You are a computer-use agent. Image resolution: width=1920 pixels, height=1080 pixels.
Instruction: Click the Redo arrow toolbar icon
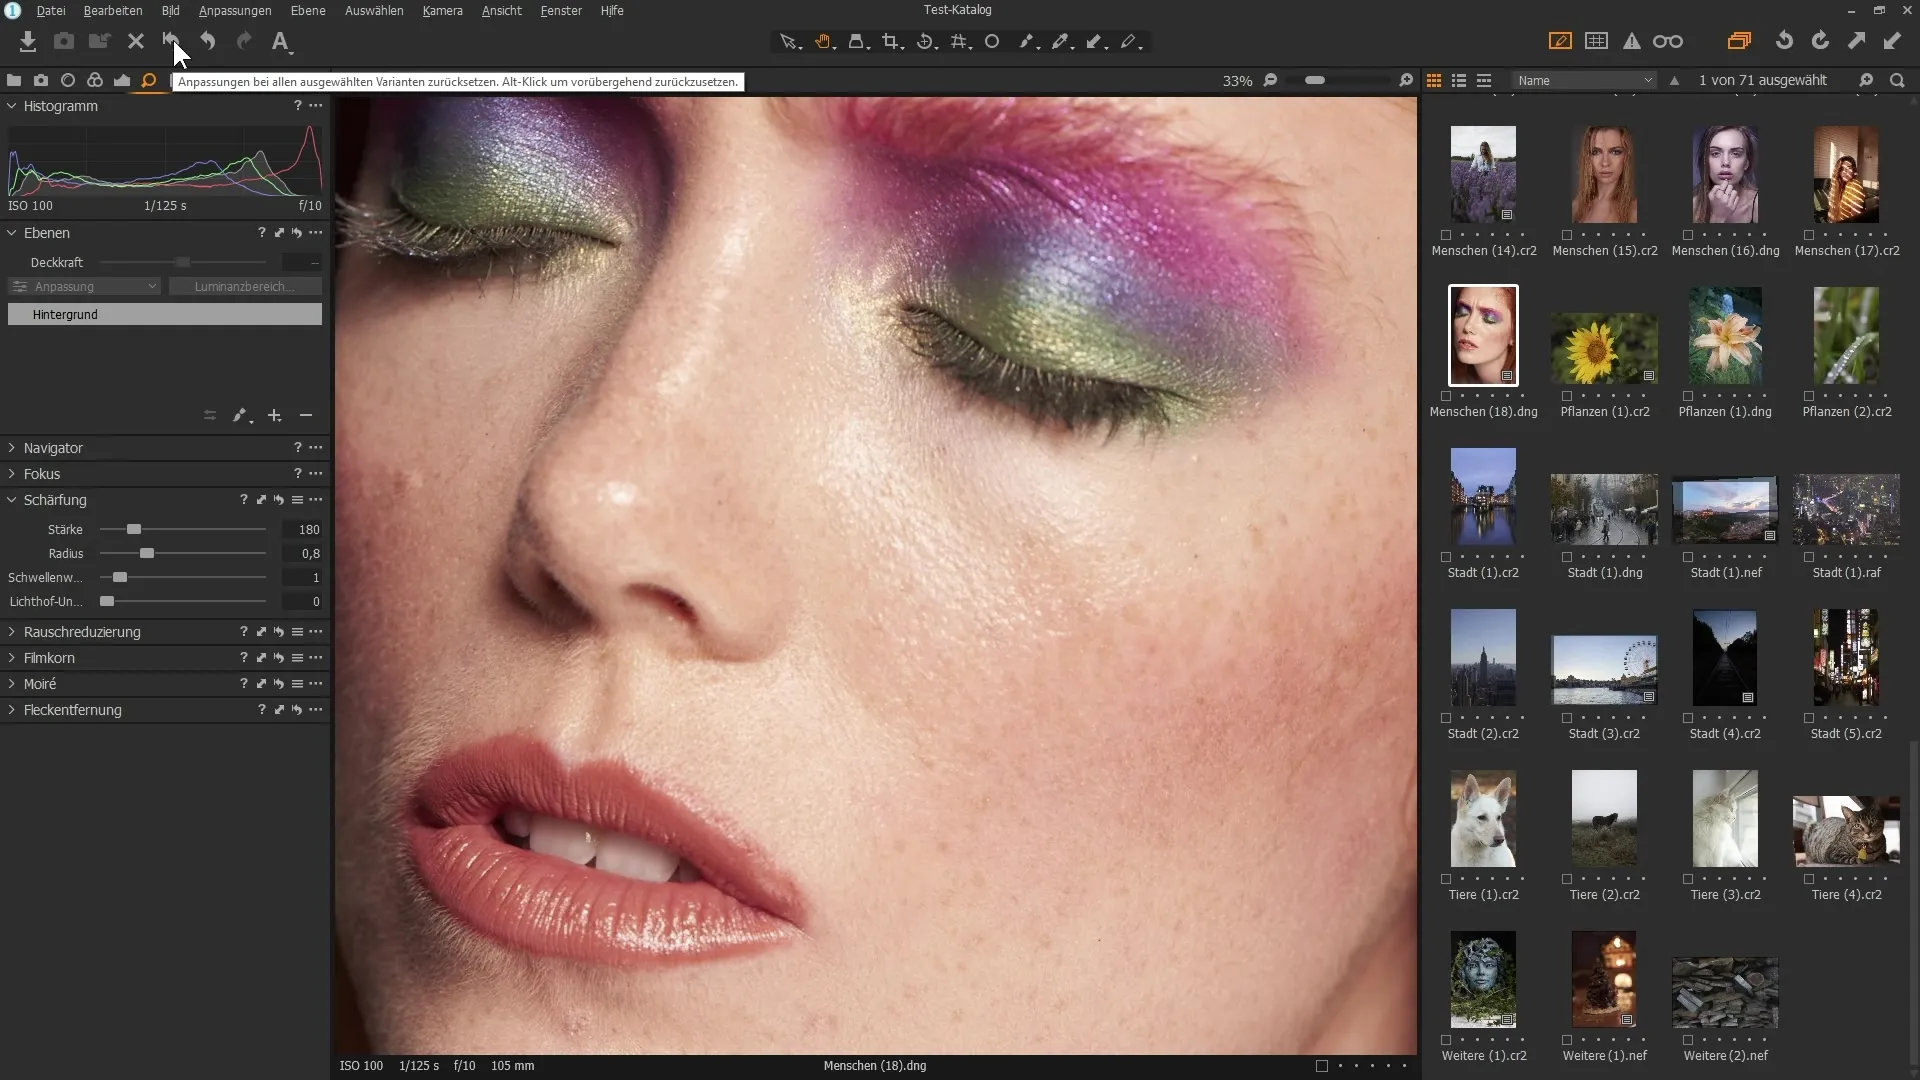(244, 41)
